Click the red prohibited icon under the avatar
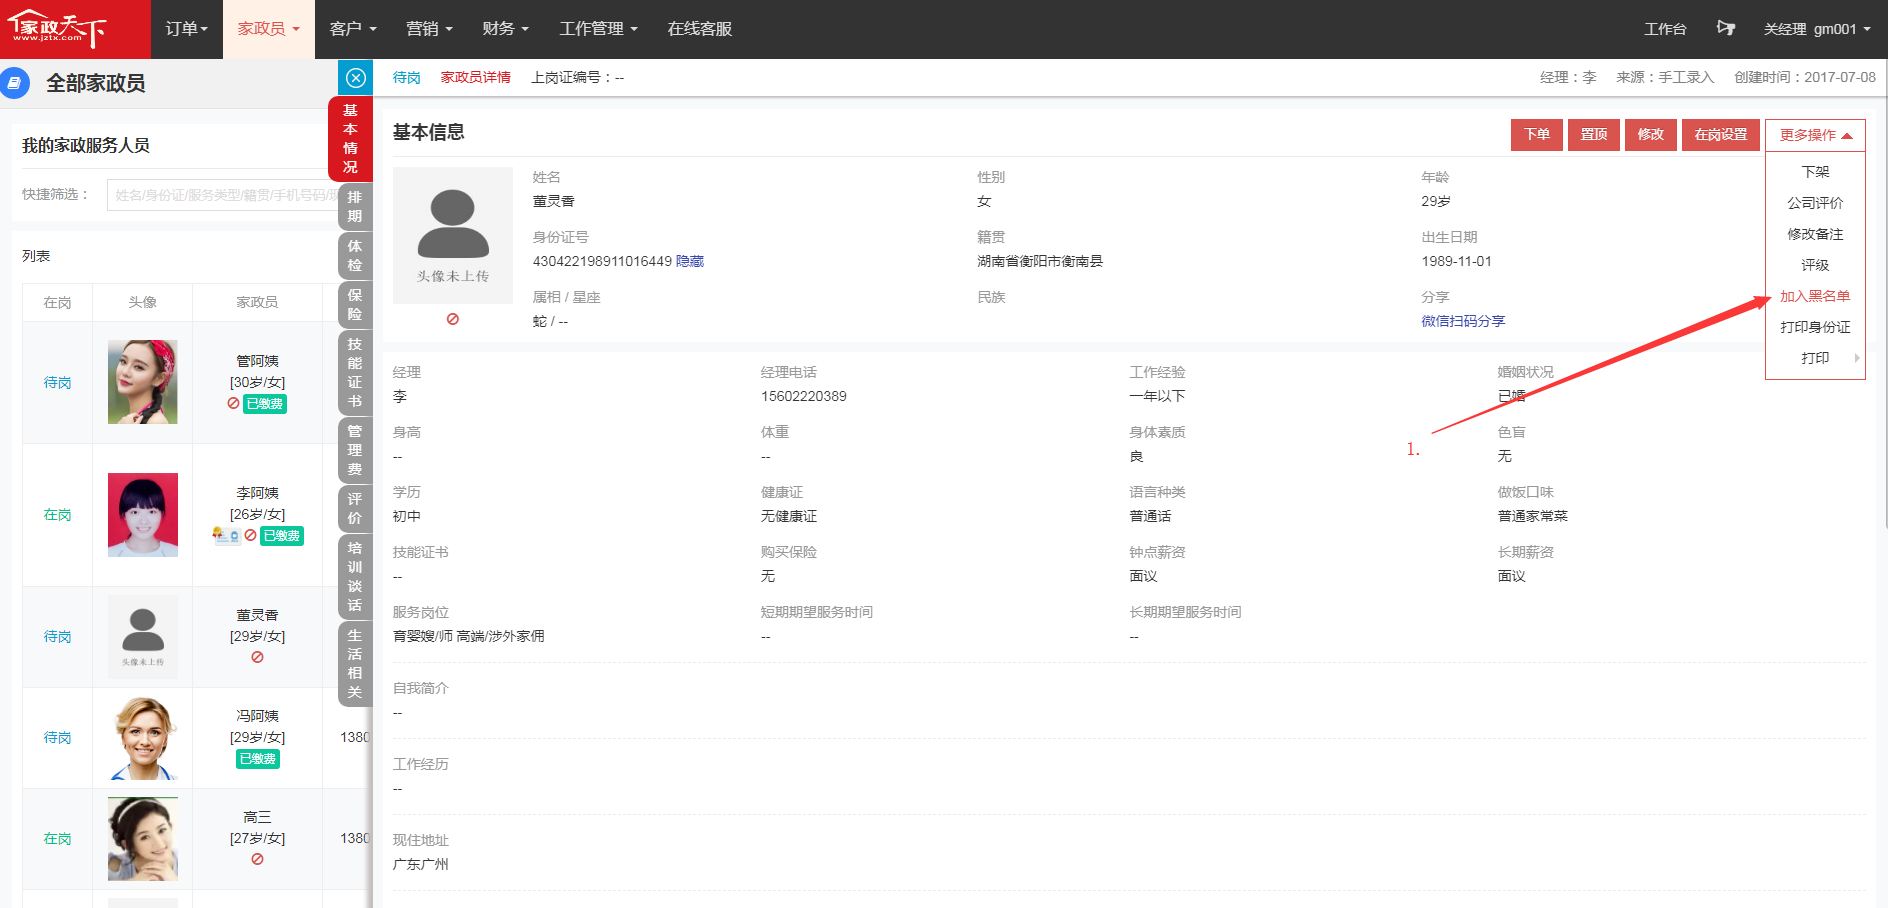The width and height of the screenshot is (1888, 908). point(453,319)
